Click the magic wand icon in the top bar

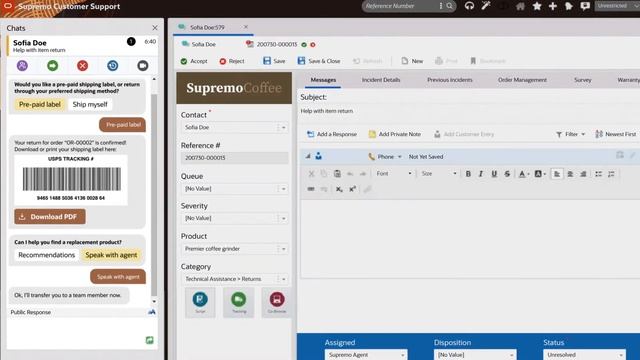point(486,6)
